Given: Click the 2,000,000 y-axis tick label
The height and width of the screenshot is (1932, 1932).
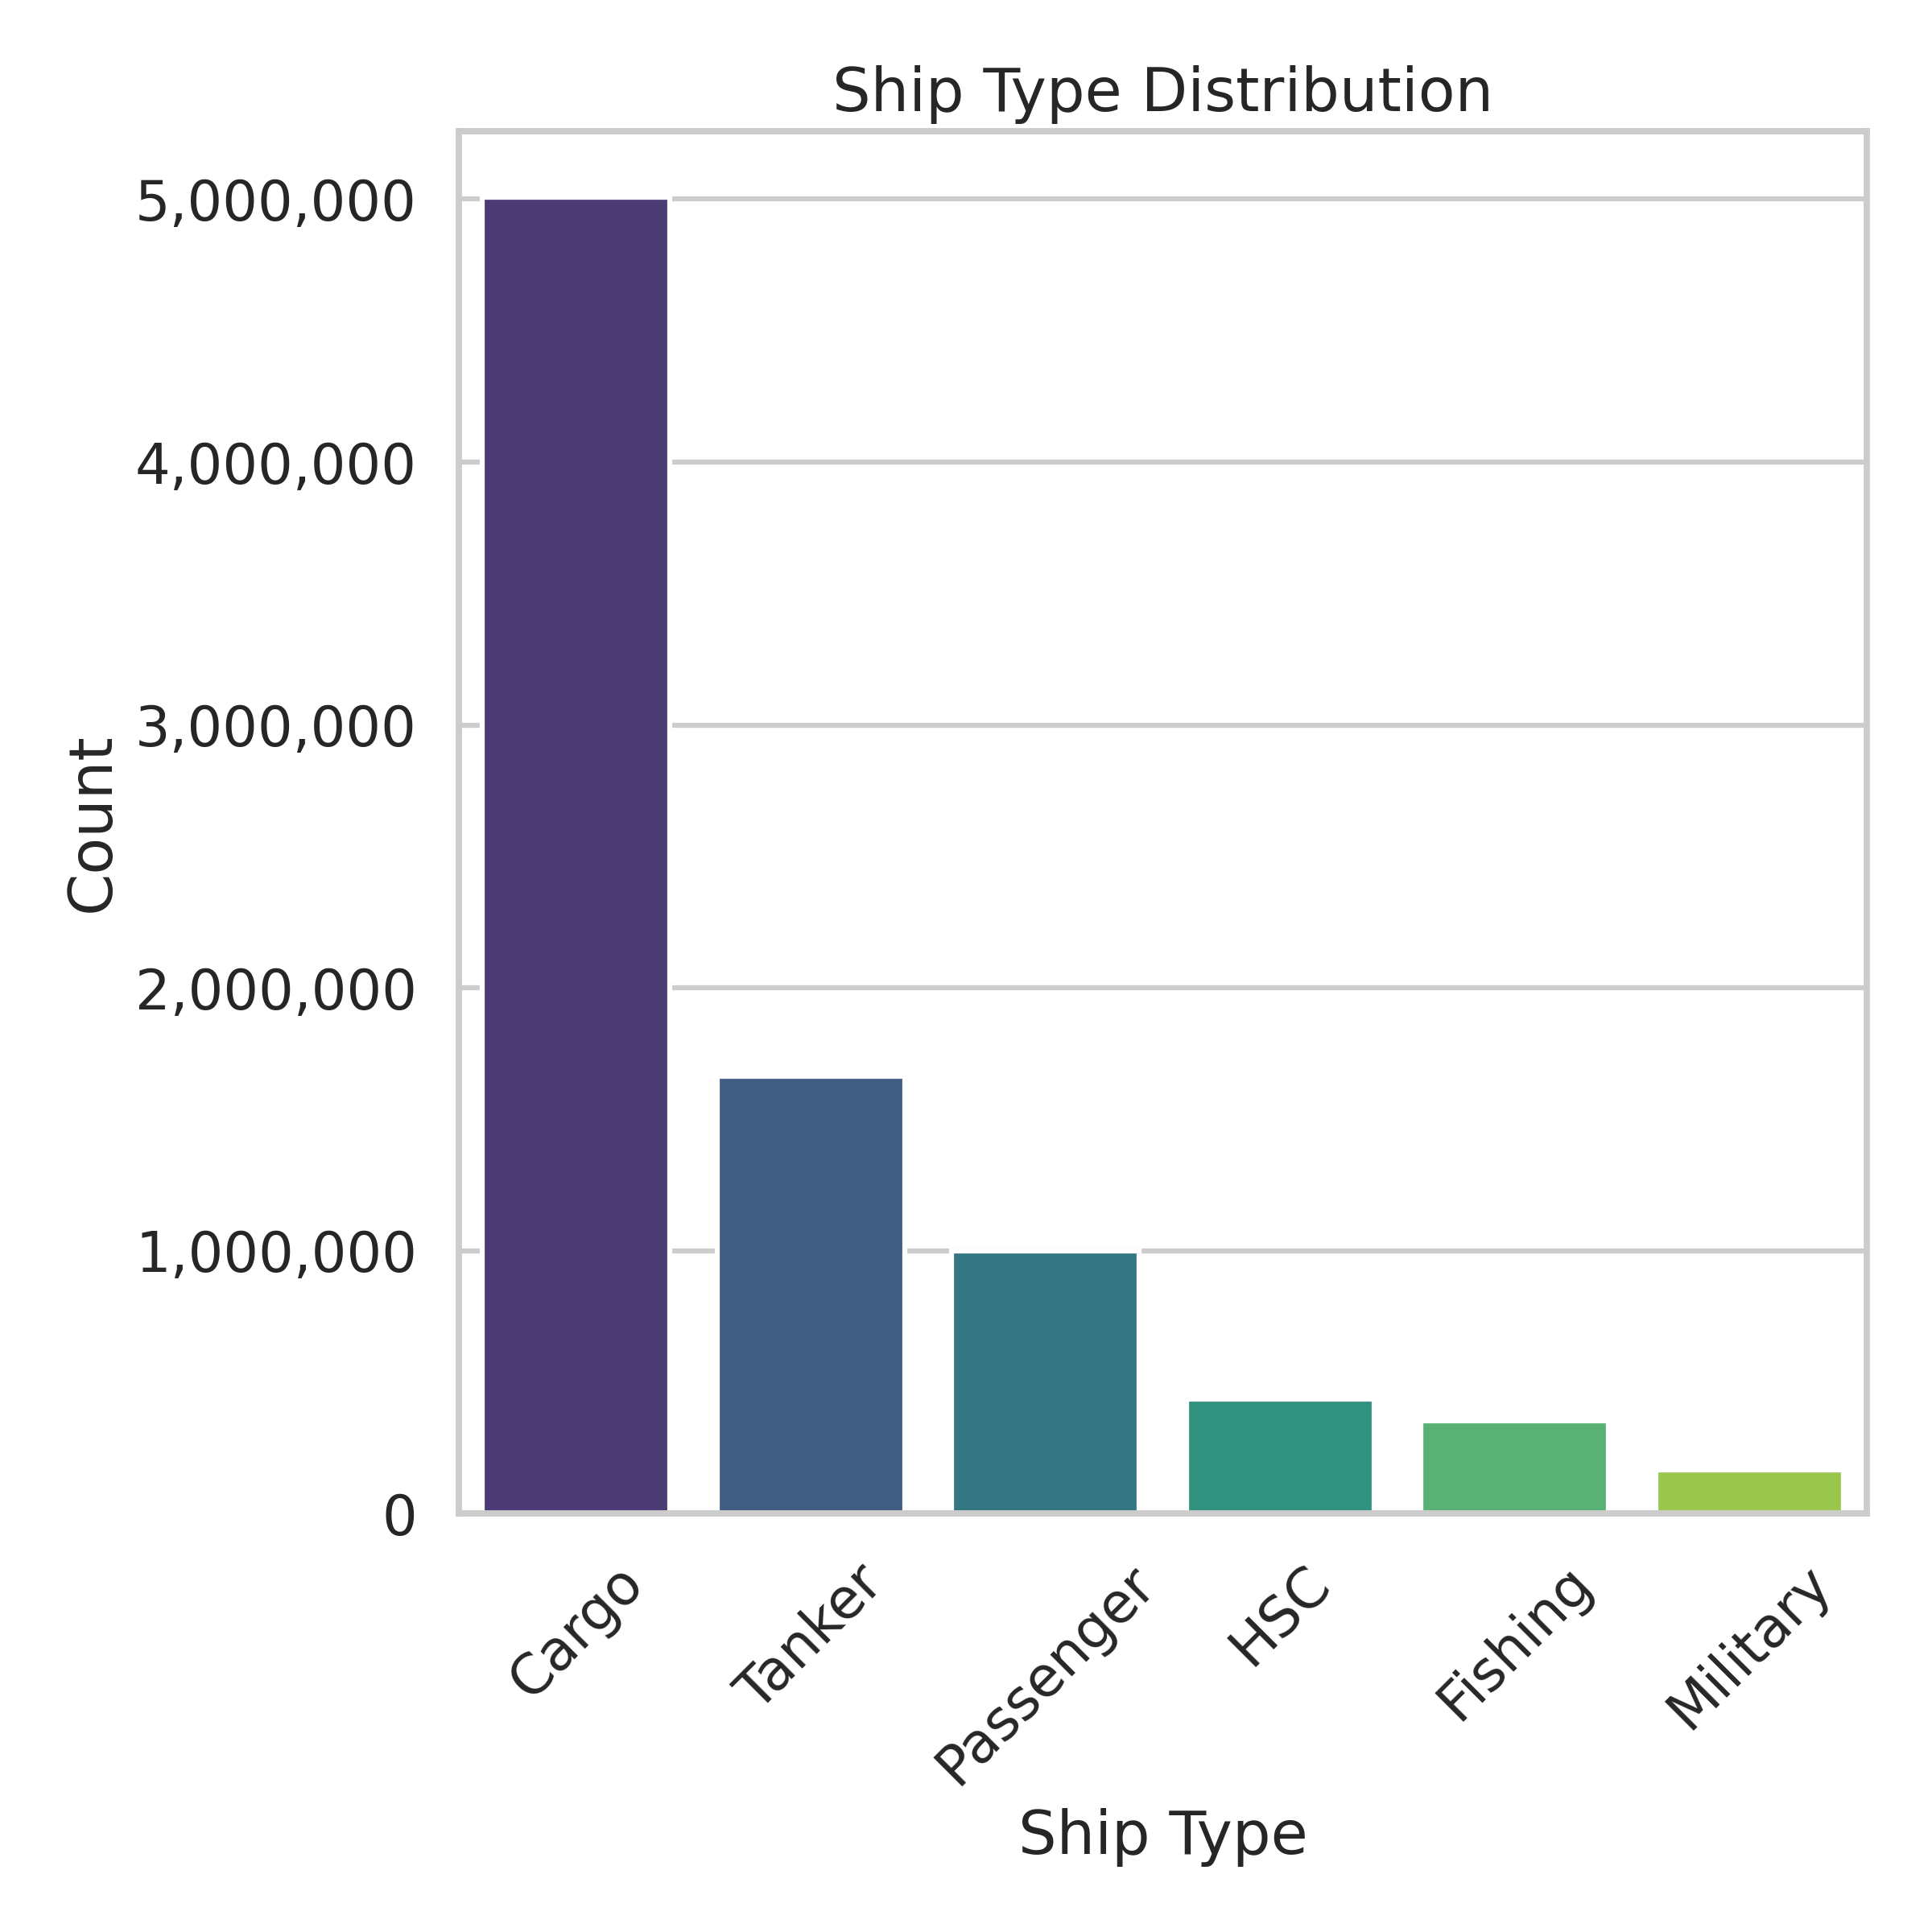Looking at the screenshot, I should point(275,992).
